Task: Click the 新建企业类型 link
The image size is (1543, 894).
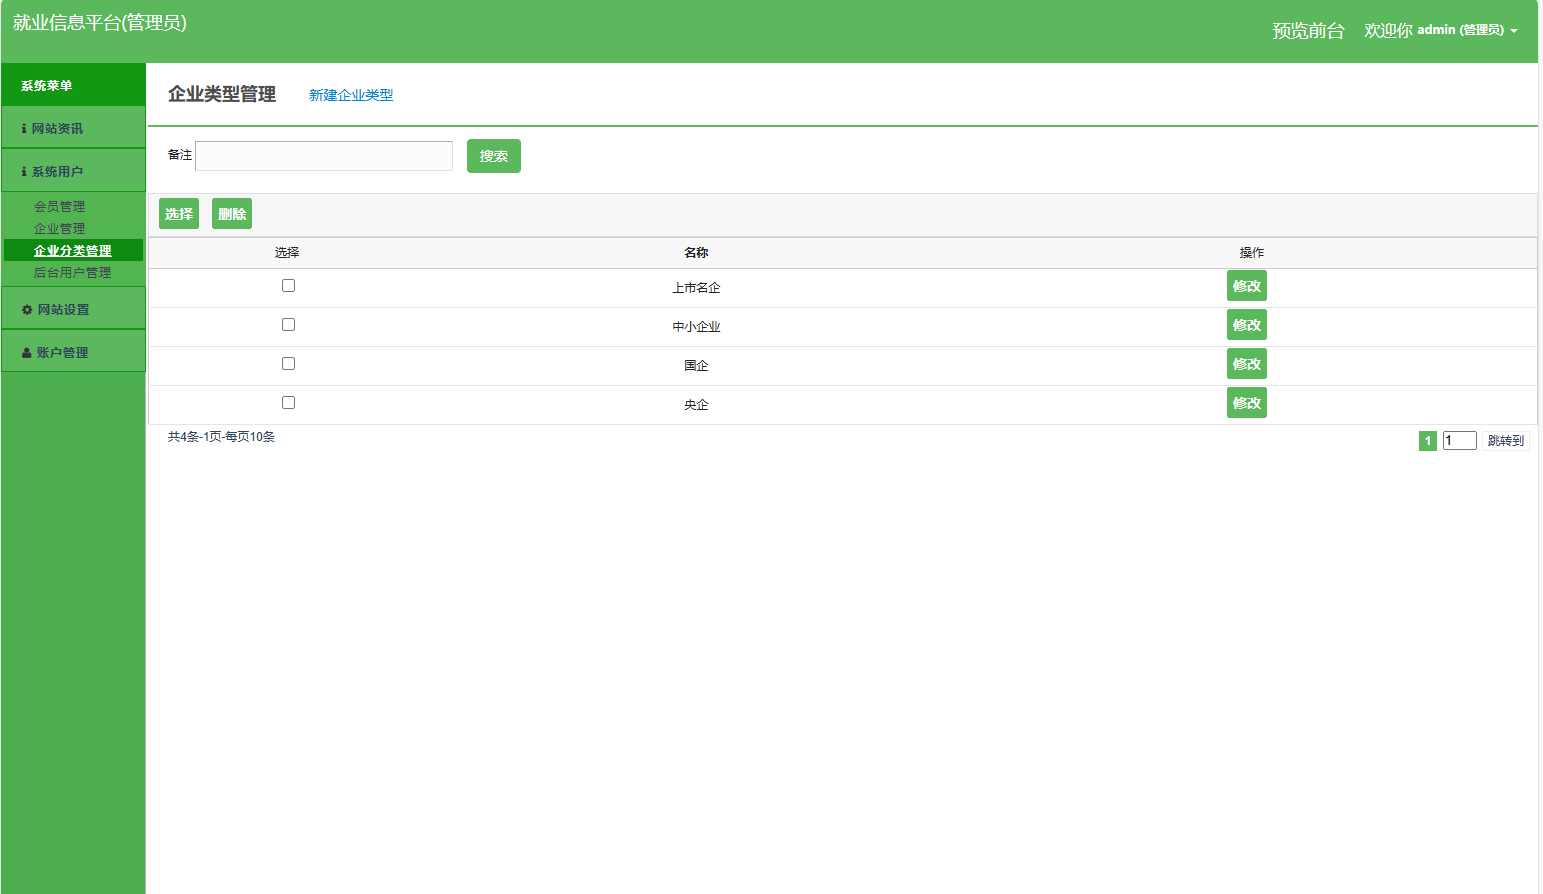Action: [351, 95]
